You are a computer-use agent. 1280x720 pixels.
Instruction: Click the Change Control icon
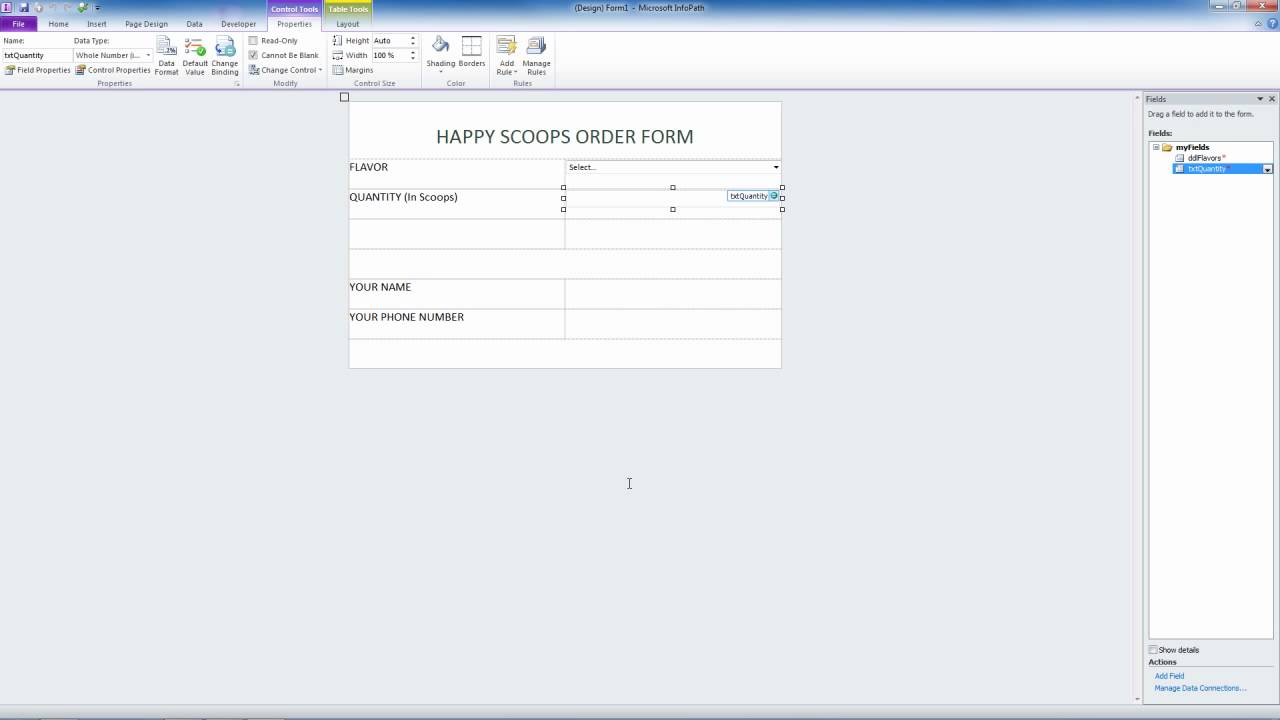pyautogui.click(x=254, y=70)
